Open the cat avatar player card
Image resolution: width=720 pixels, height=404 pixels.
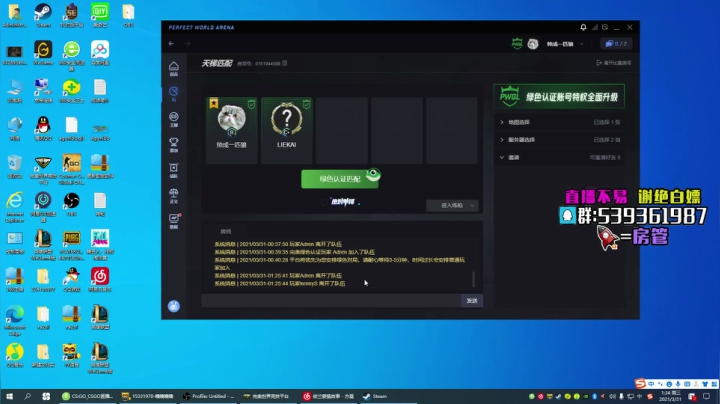point(231,130)
